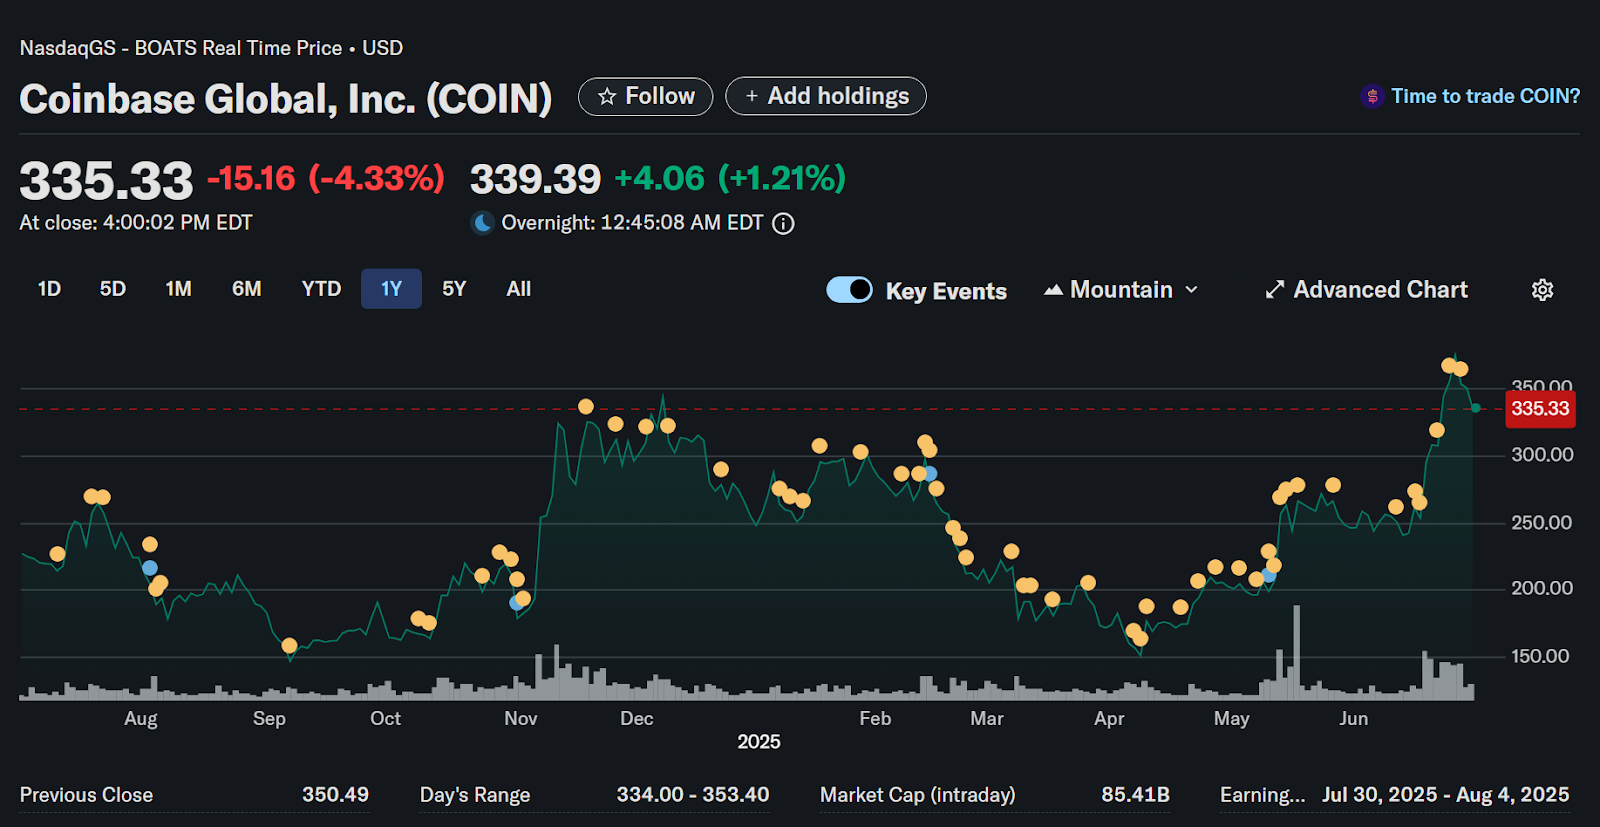Select the 5D time range
Image resolution: width=1600 pixels, height=827 pixels.
tap(113, 289)
